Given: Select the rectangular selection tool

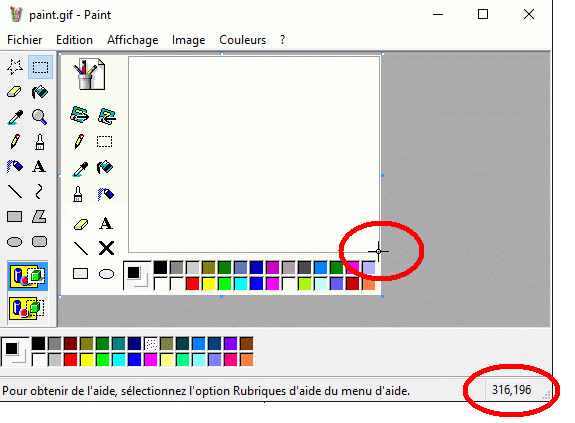Looking at the screenshot, I should [40, 67].
